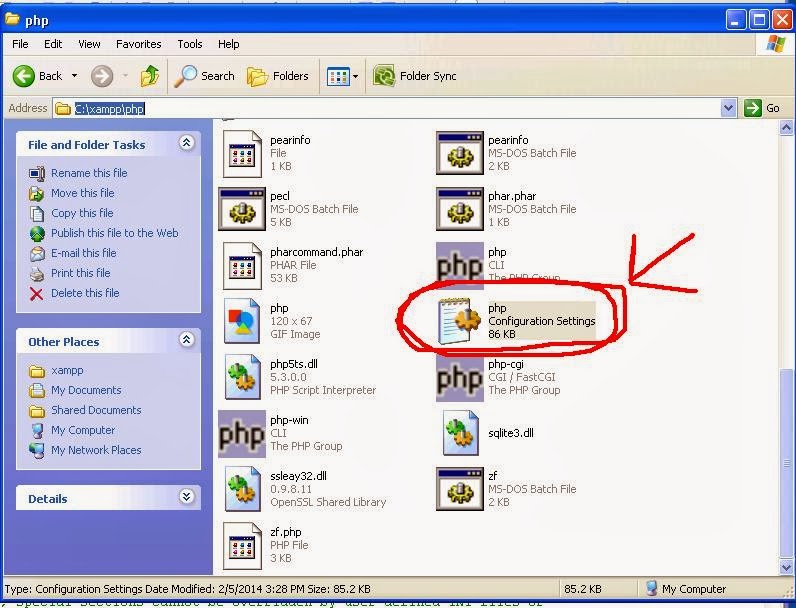Viewport: 796px width, 608px height.
Task: Select sqlite3.dll file icon
Action: pyautogui.click(x=460, y=433)
